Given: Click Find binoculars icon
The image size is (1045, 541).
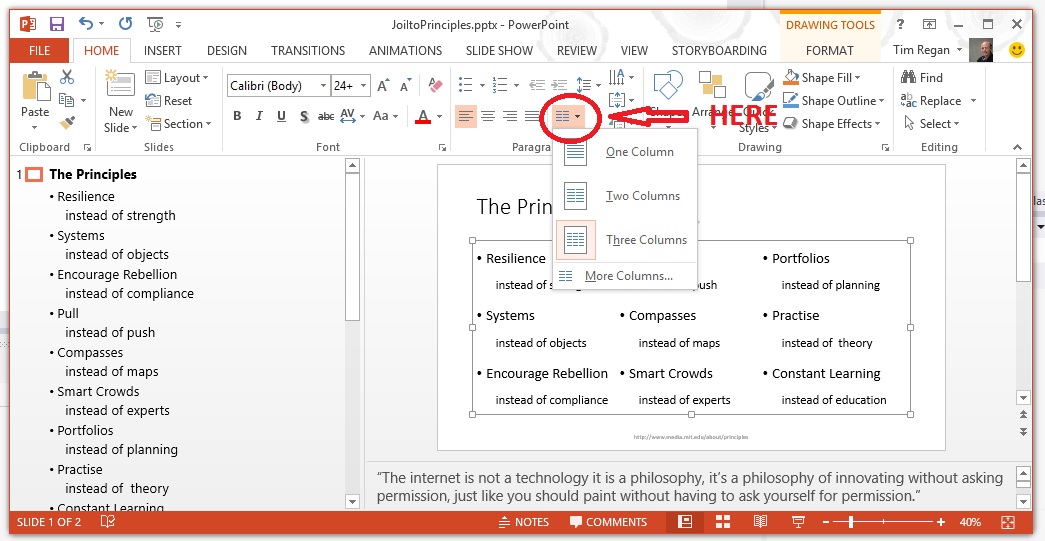Looking at the screenshot, I should (x=908, y=77).
